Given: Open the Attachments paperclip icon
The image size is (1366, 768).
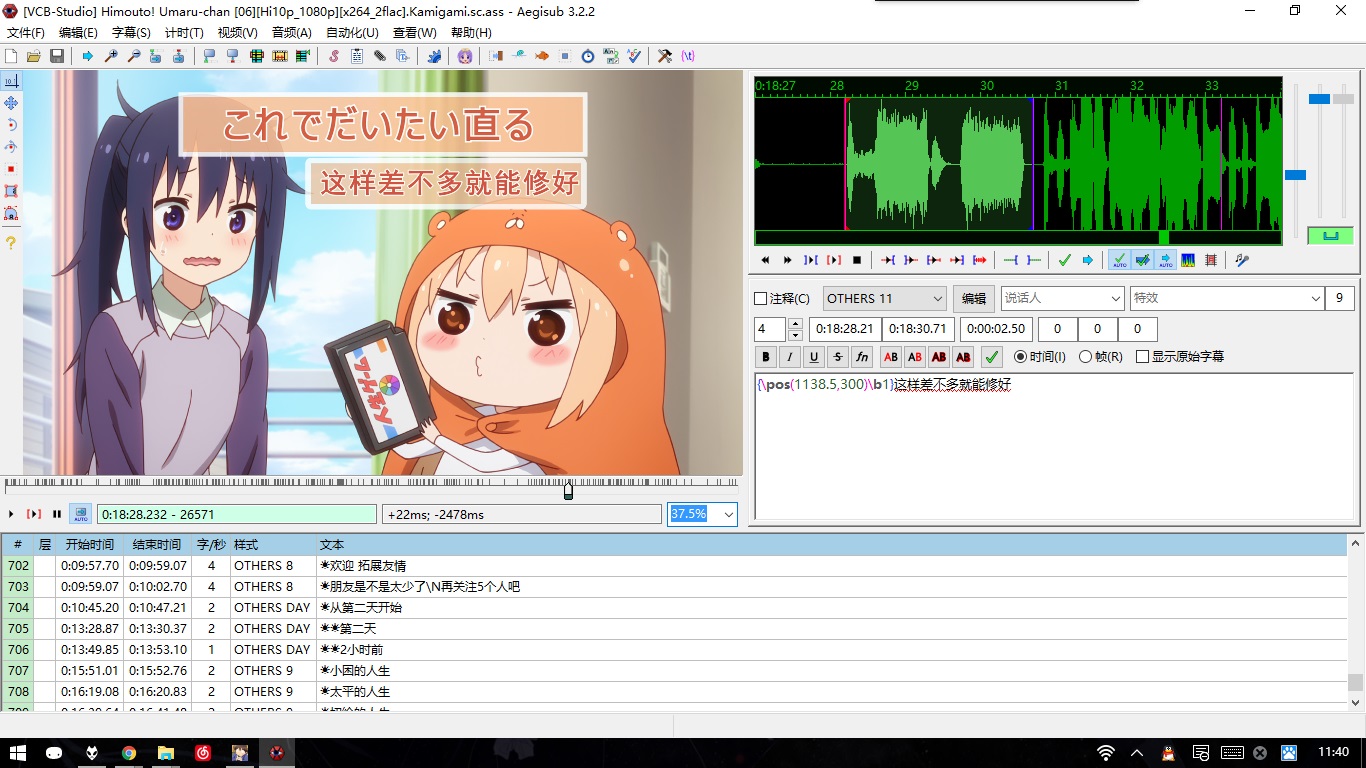Looking at the screenshot, I should [x=379, y=56].
